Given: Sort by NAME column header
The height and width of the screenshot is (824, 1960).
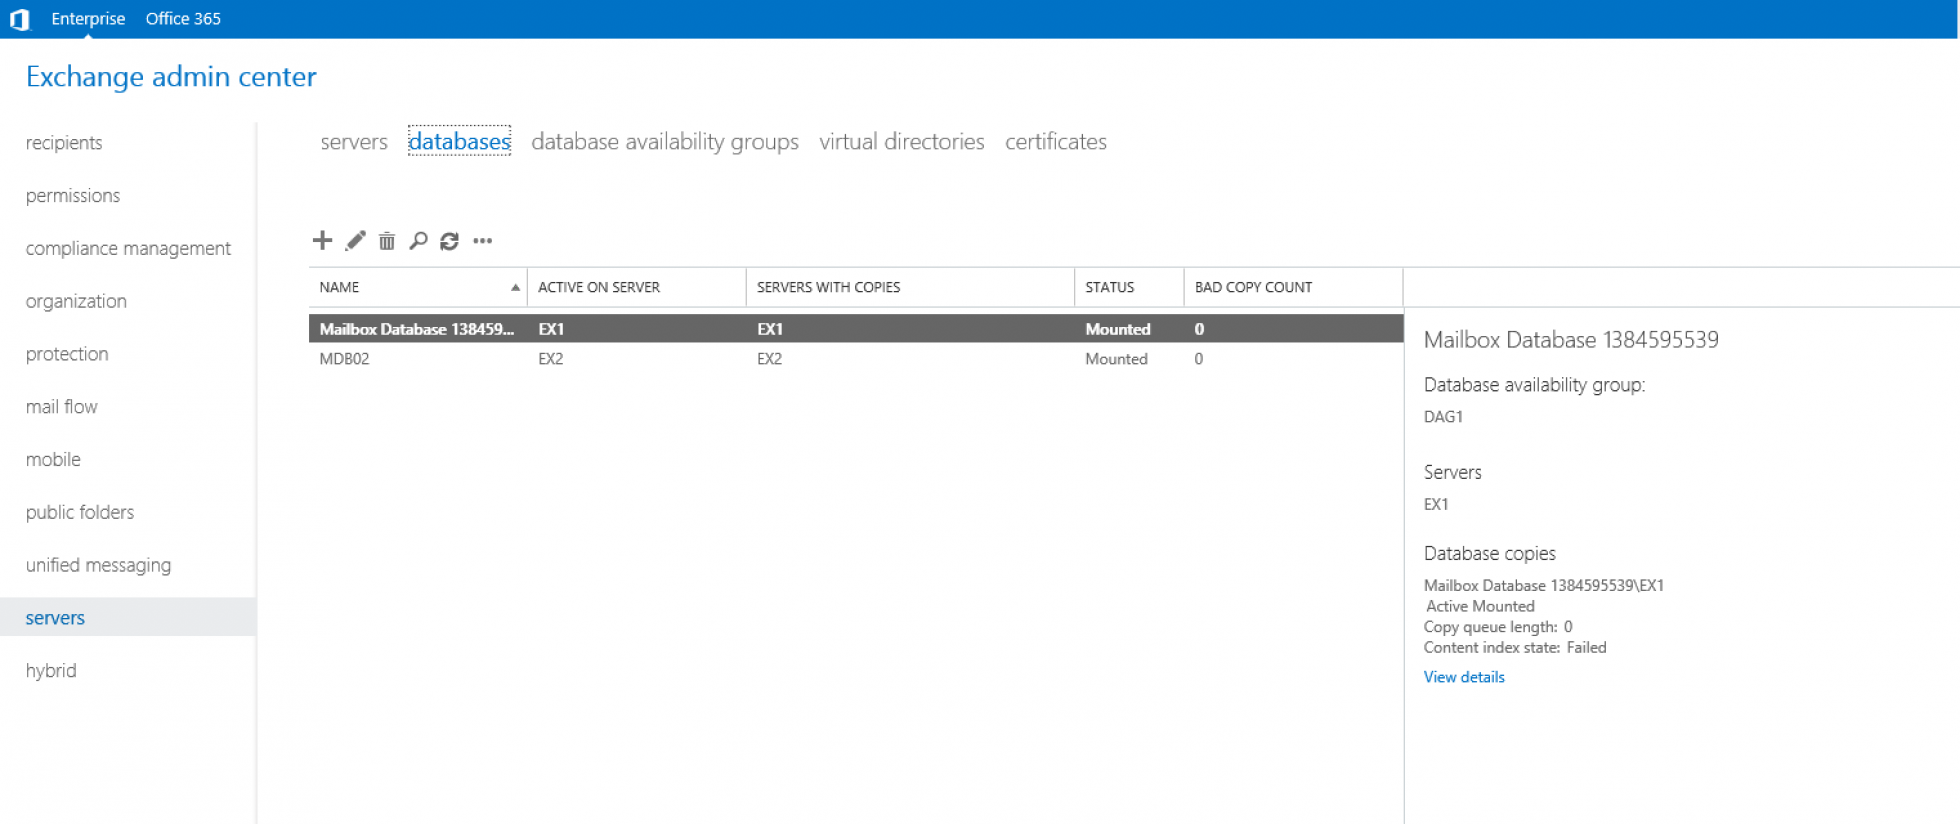Looking at the screenshot, I should 418,288.
